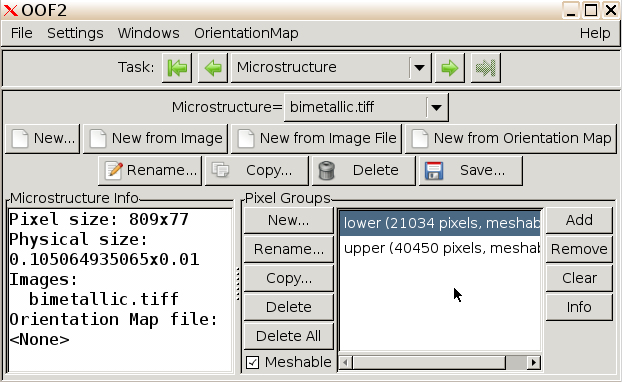
Task: Rename the microstructure with pencil Rename... button
Action: 150,171
